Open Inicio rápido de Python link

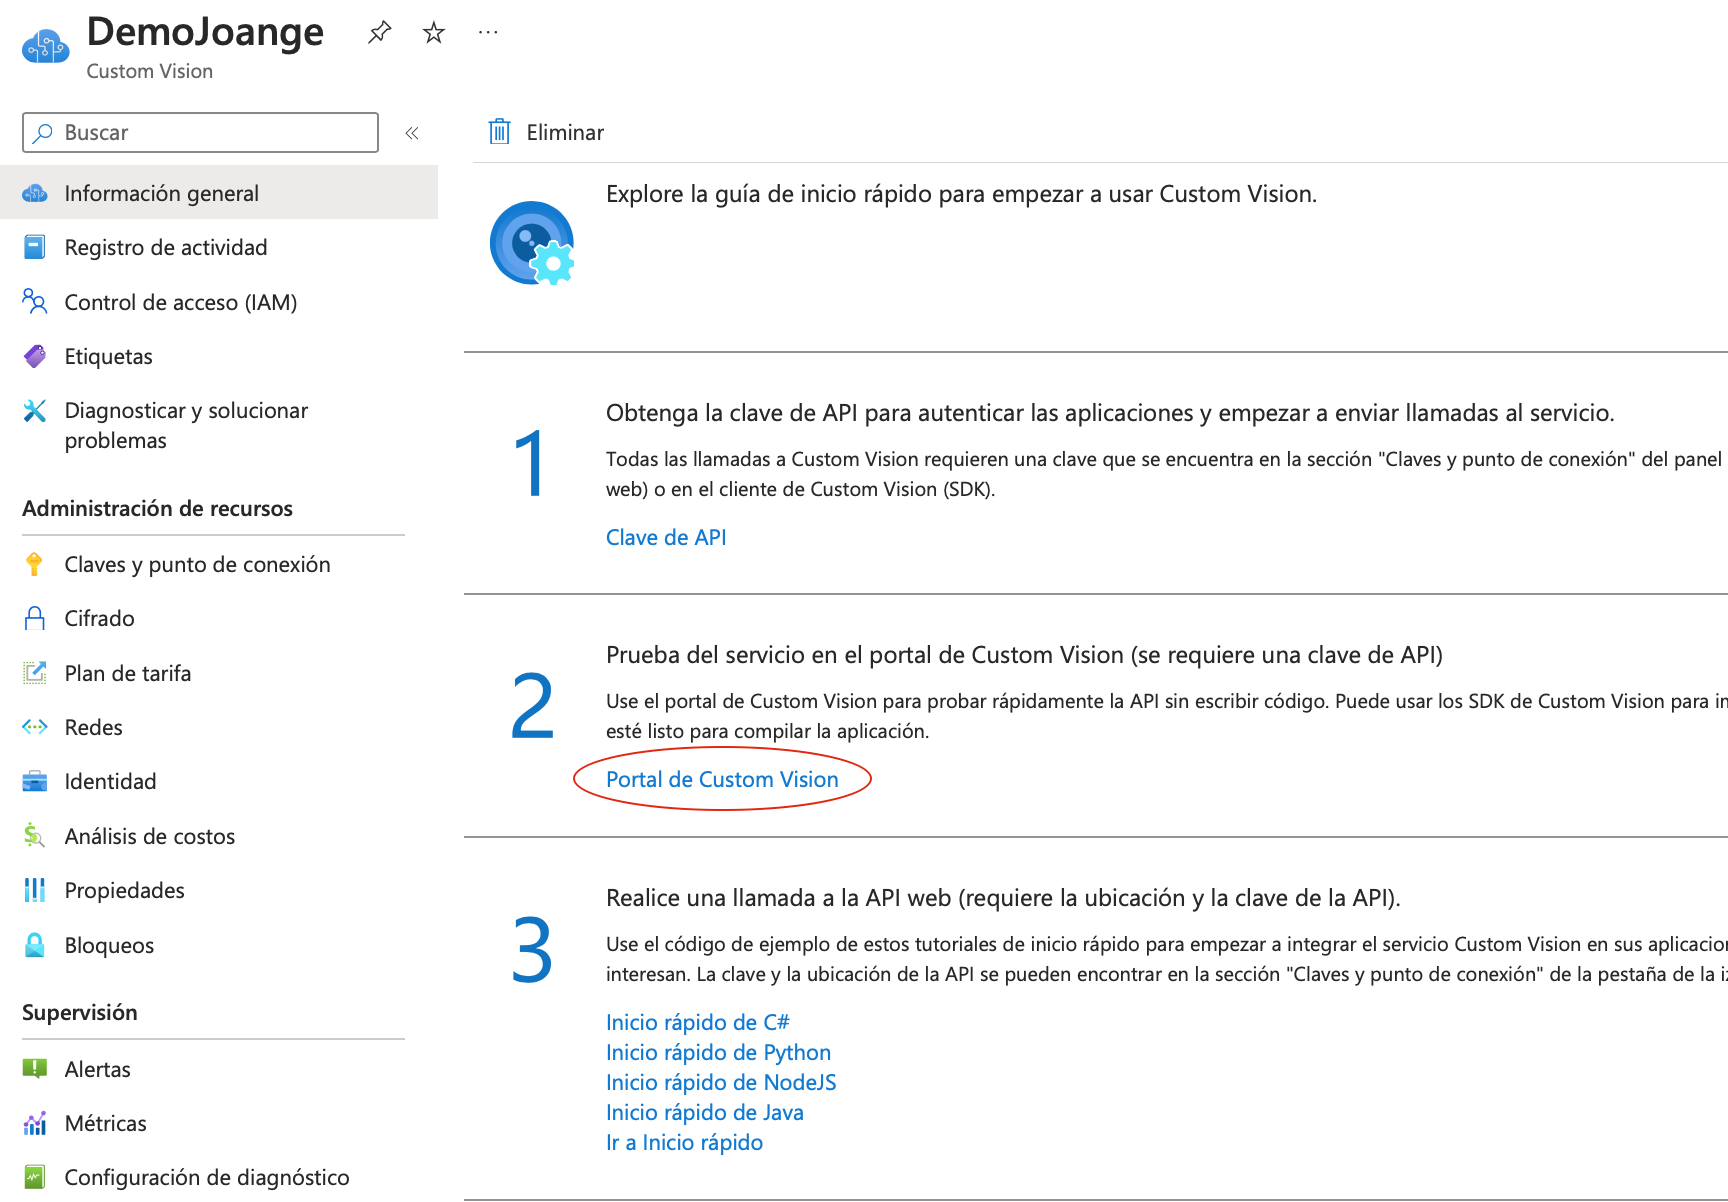[x=718, y=1052]
